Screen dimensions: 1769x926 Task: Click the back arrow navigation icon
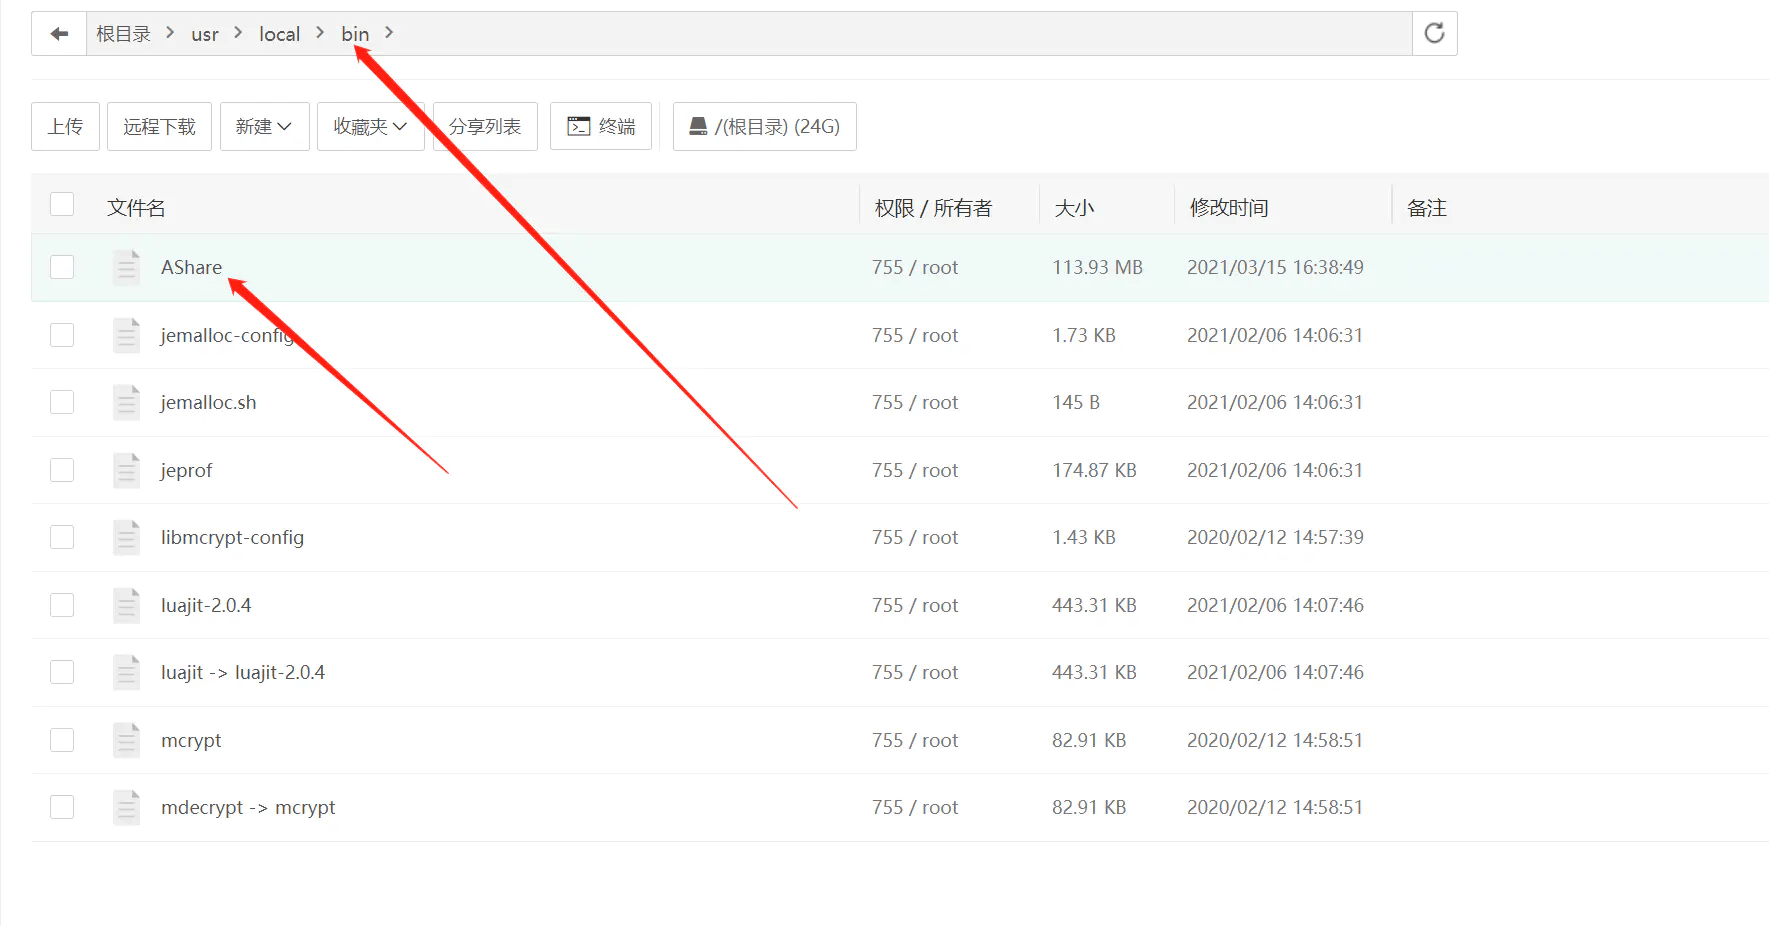[59, 34]
